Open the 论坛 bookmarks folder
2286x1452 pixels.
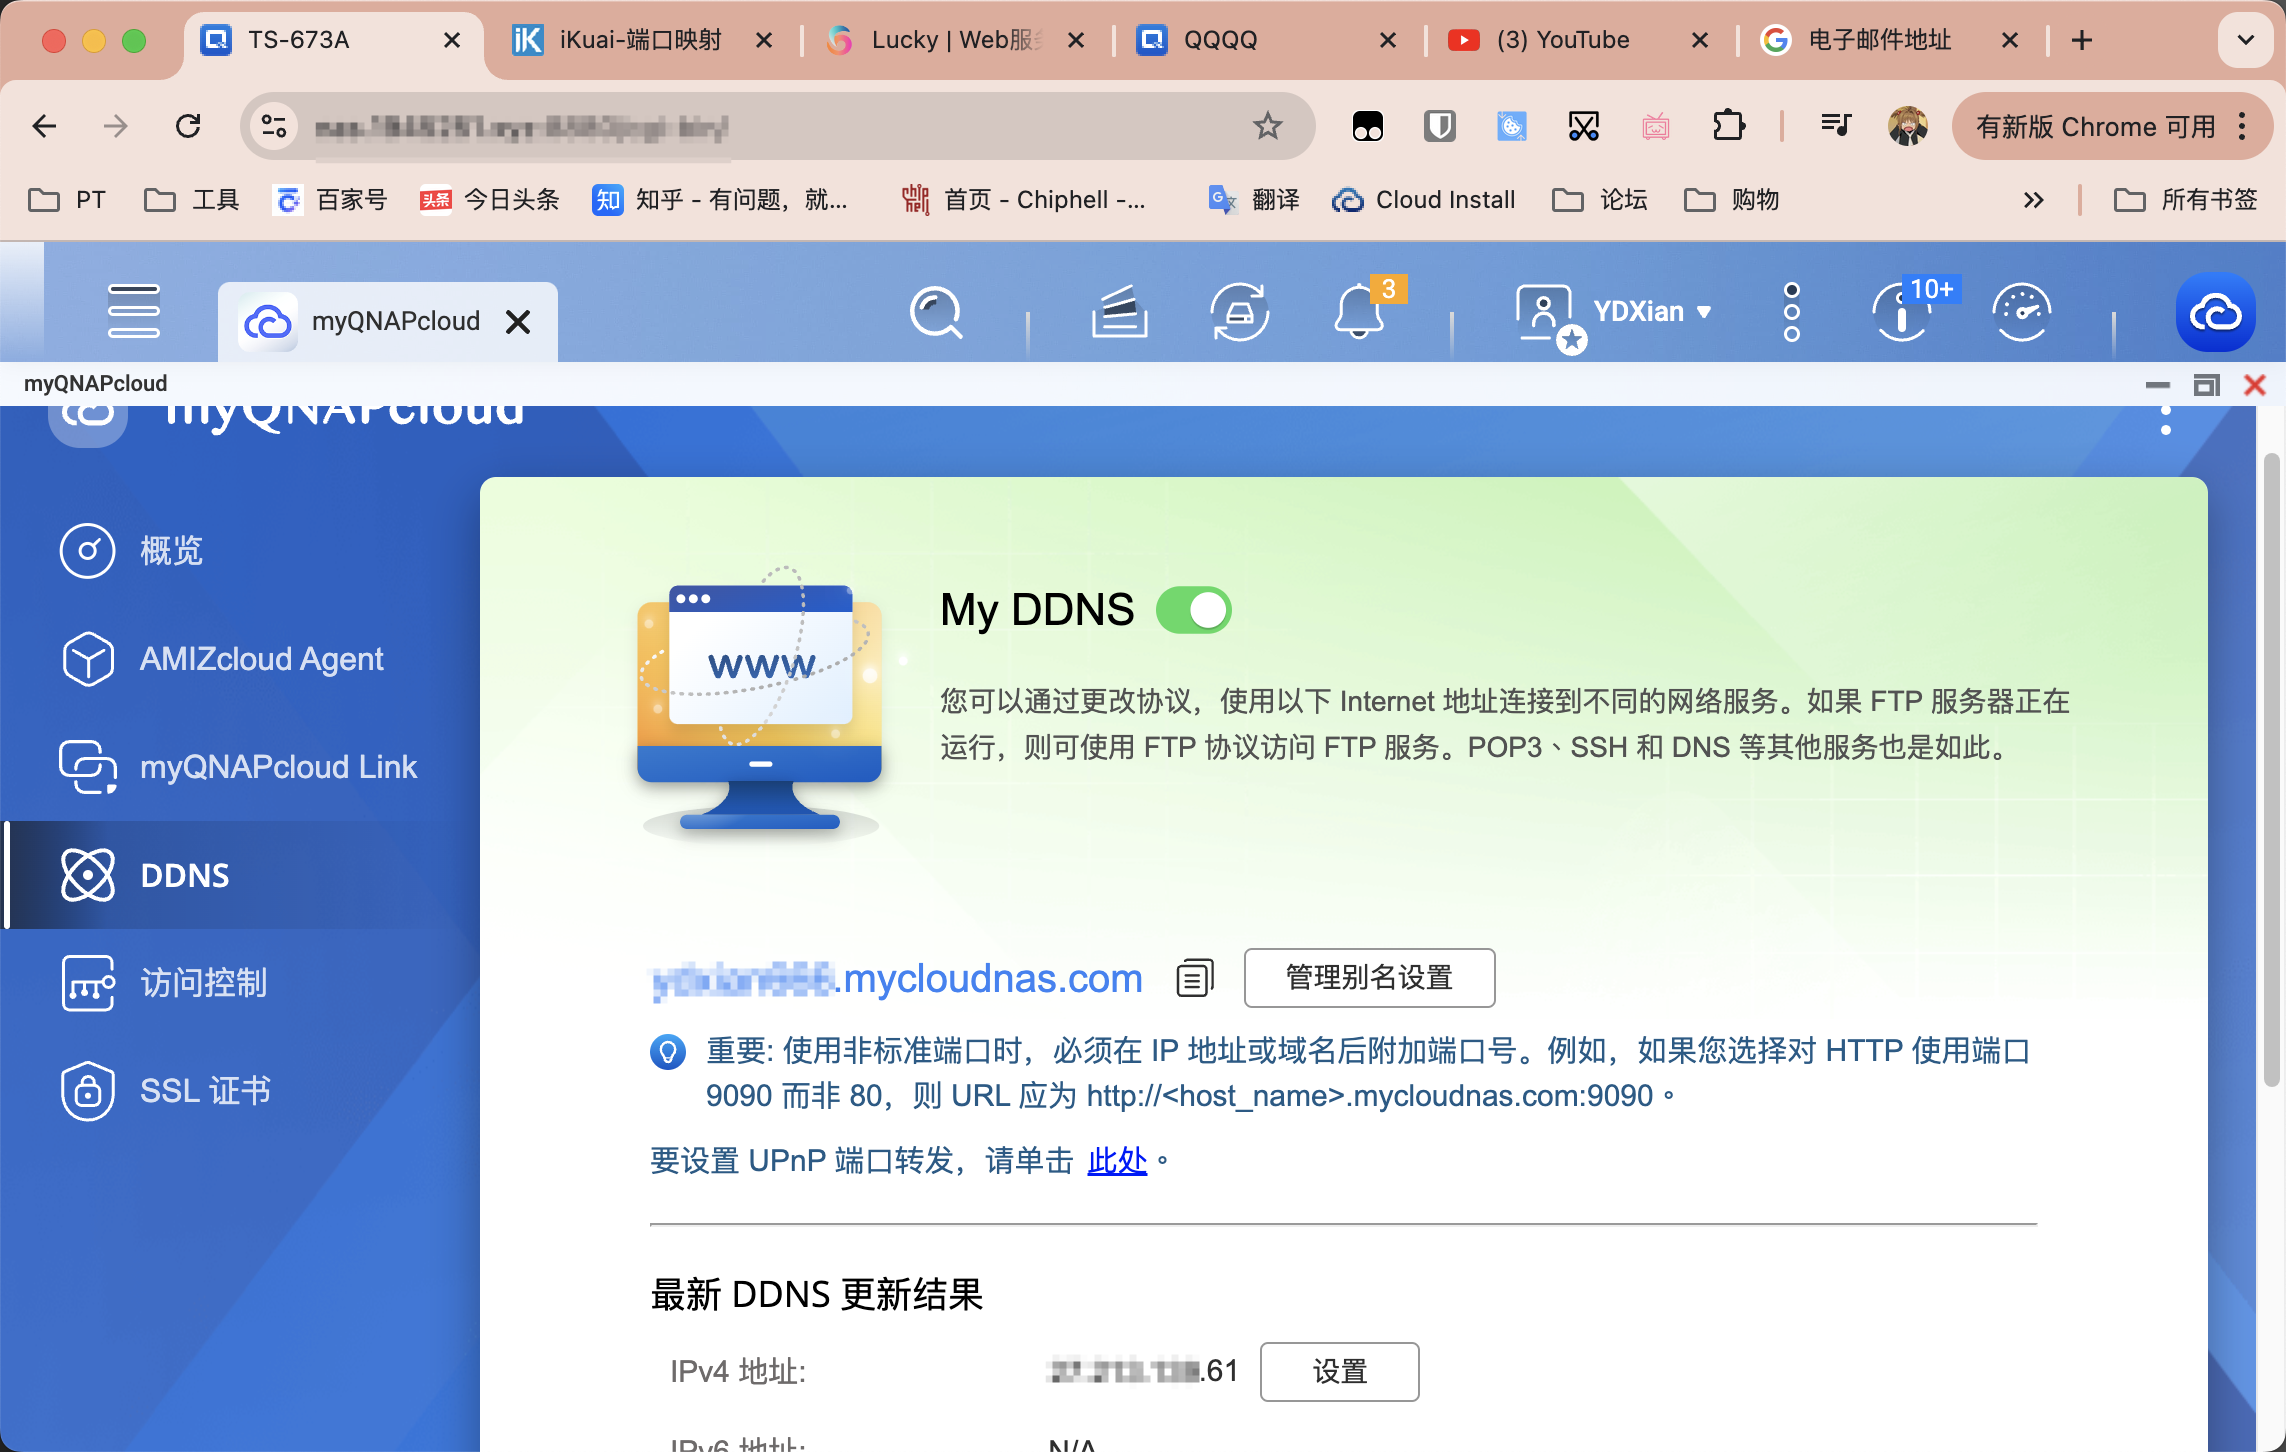tap(1600, 200)
